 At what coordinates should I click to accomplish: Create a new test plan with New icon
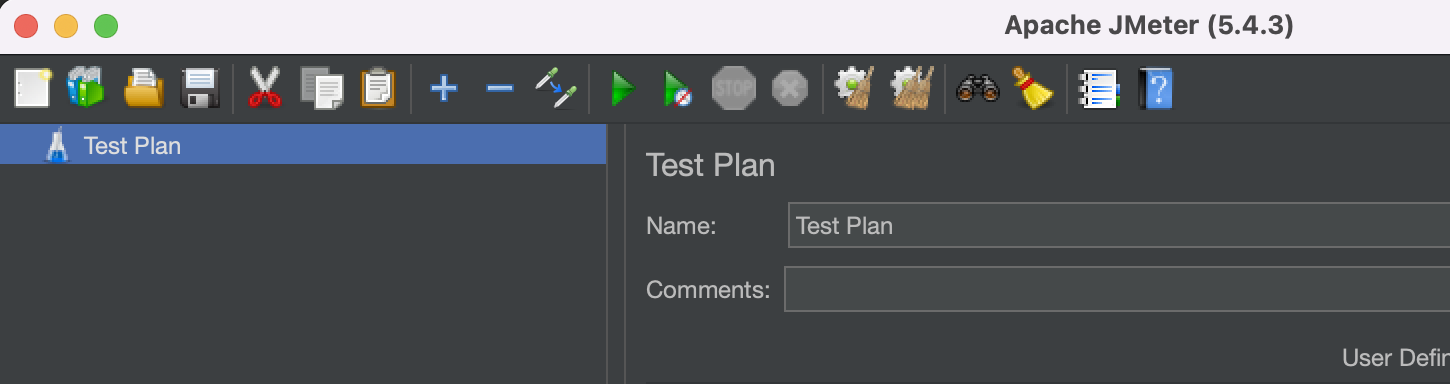[32, 89]
